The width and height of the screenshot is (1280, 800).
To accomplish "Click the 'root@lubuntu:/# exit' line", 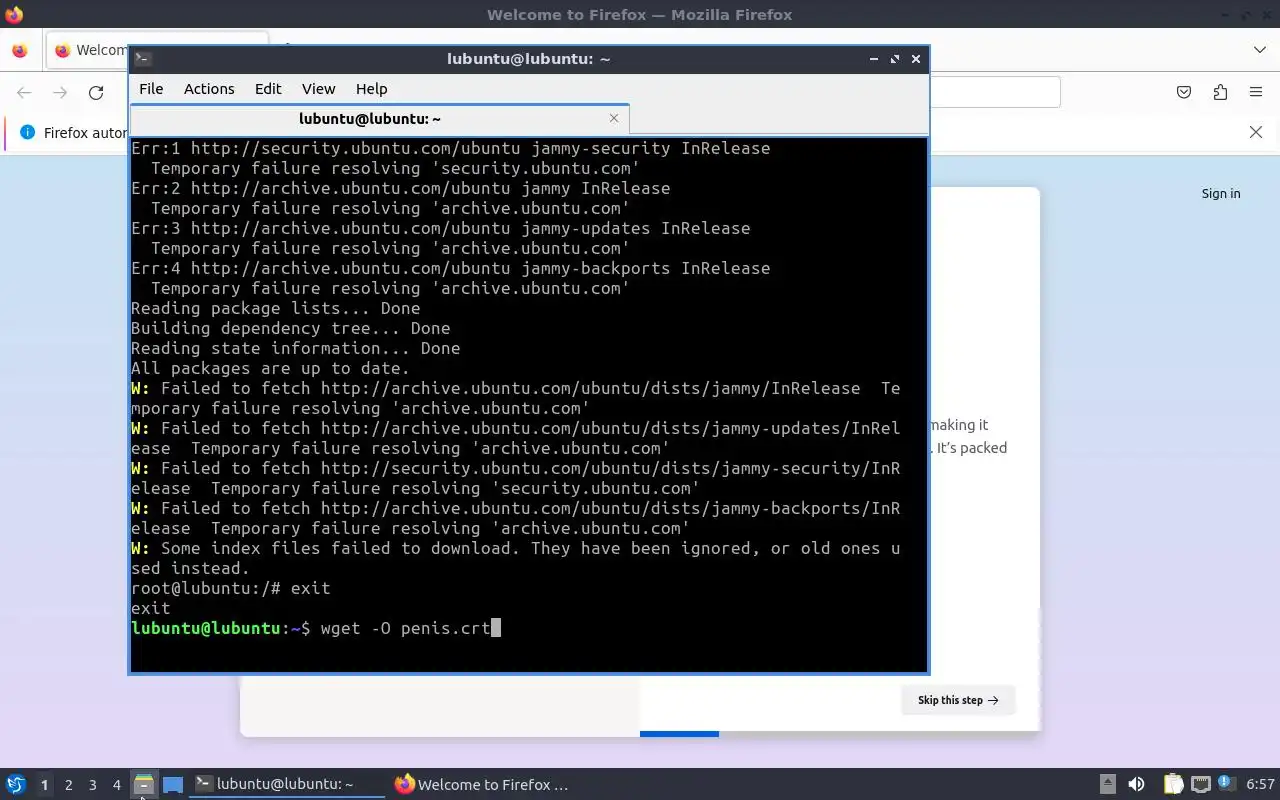I will pyautogui.click(x=231, y=588).
